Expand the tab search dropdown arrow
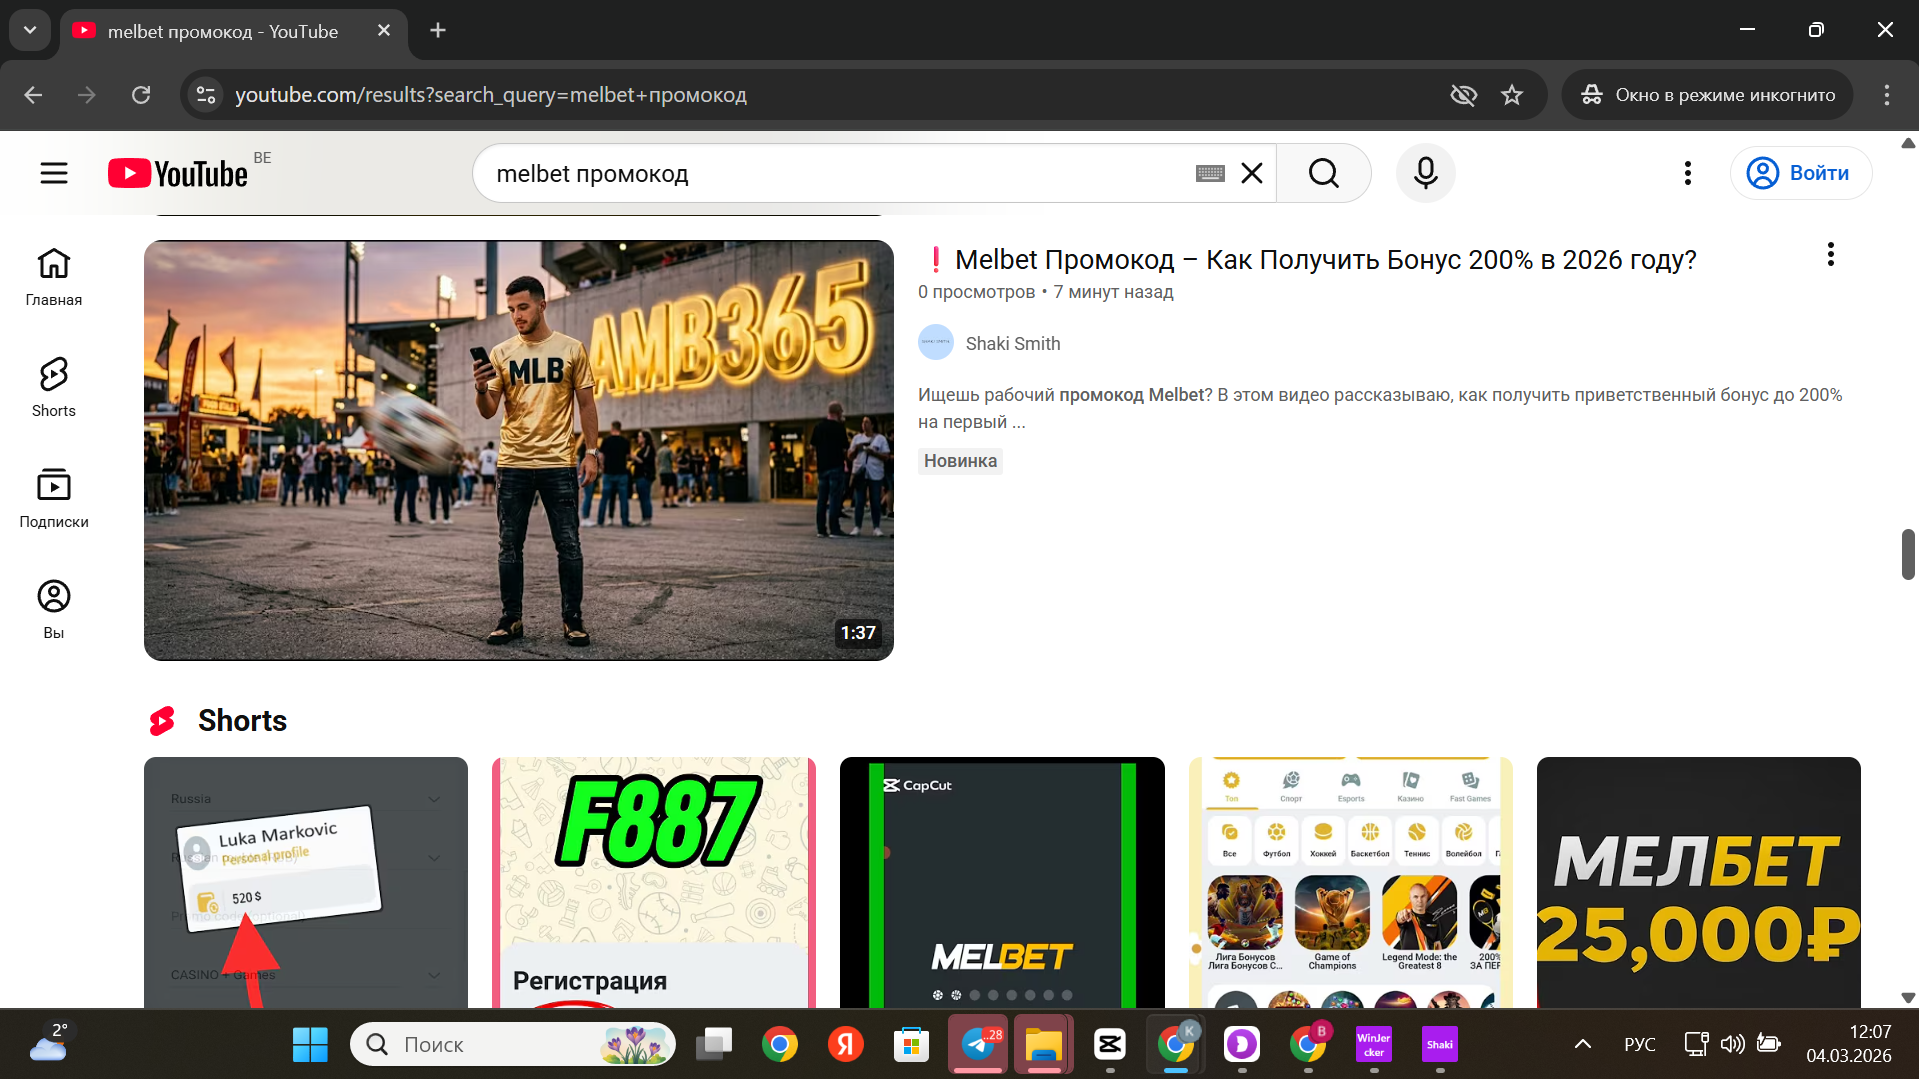 click(30, 30)
